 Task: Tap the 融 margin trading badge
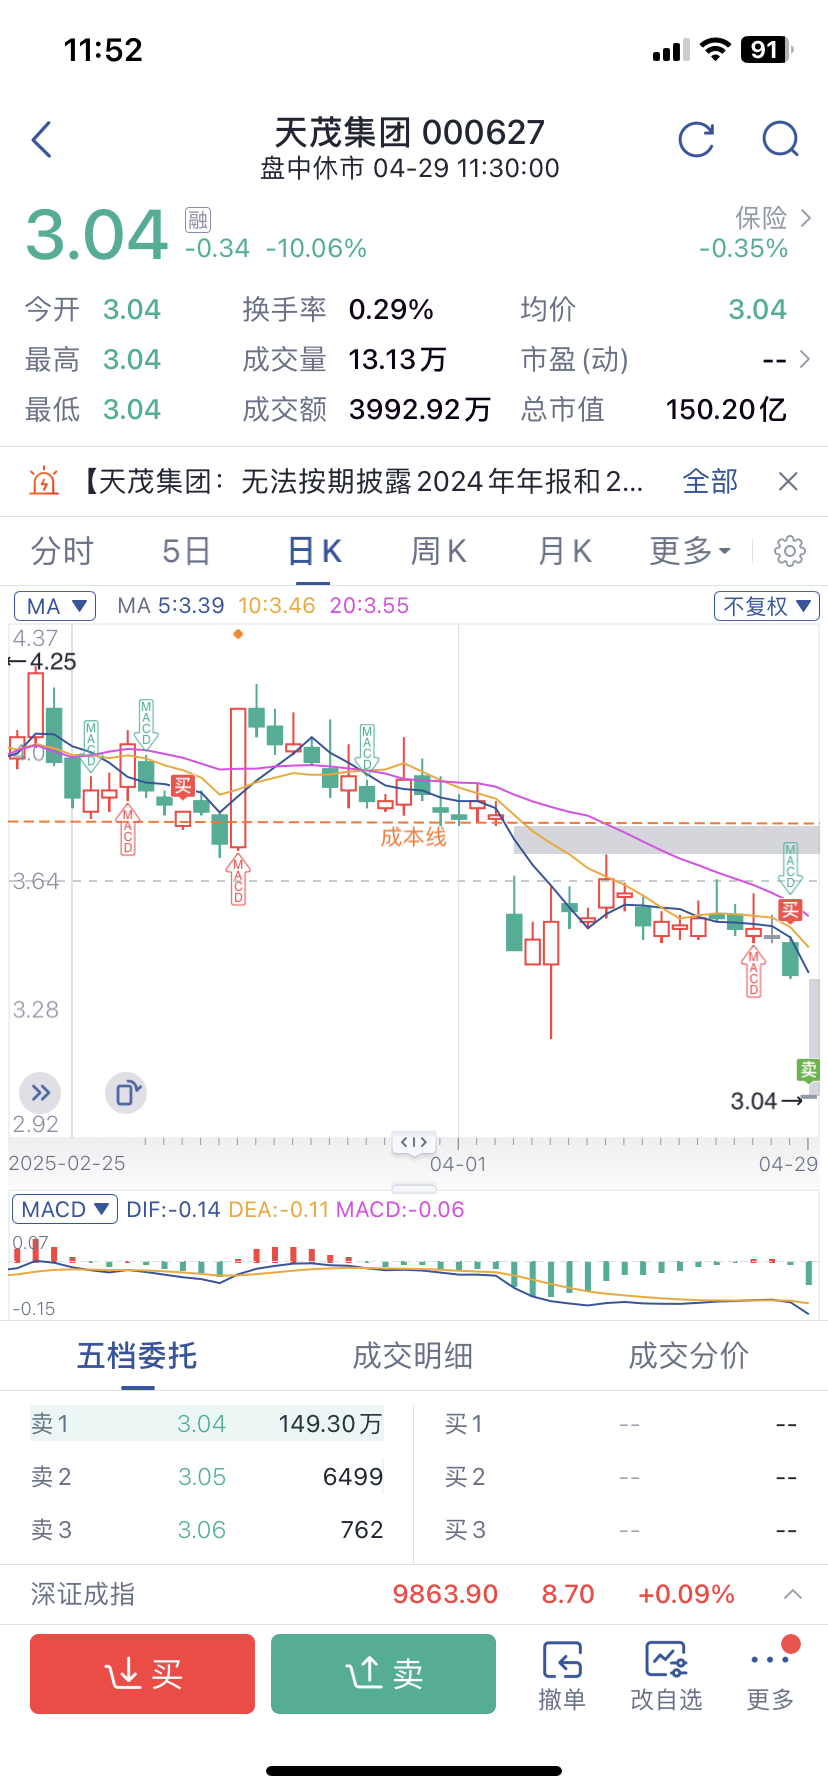(x=198, y=220)
